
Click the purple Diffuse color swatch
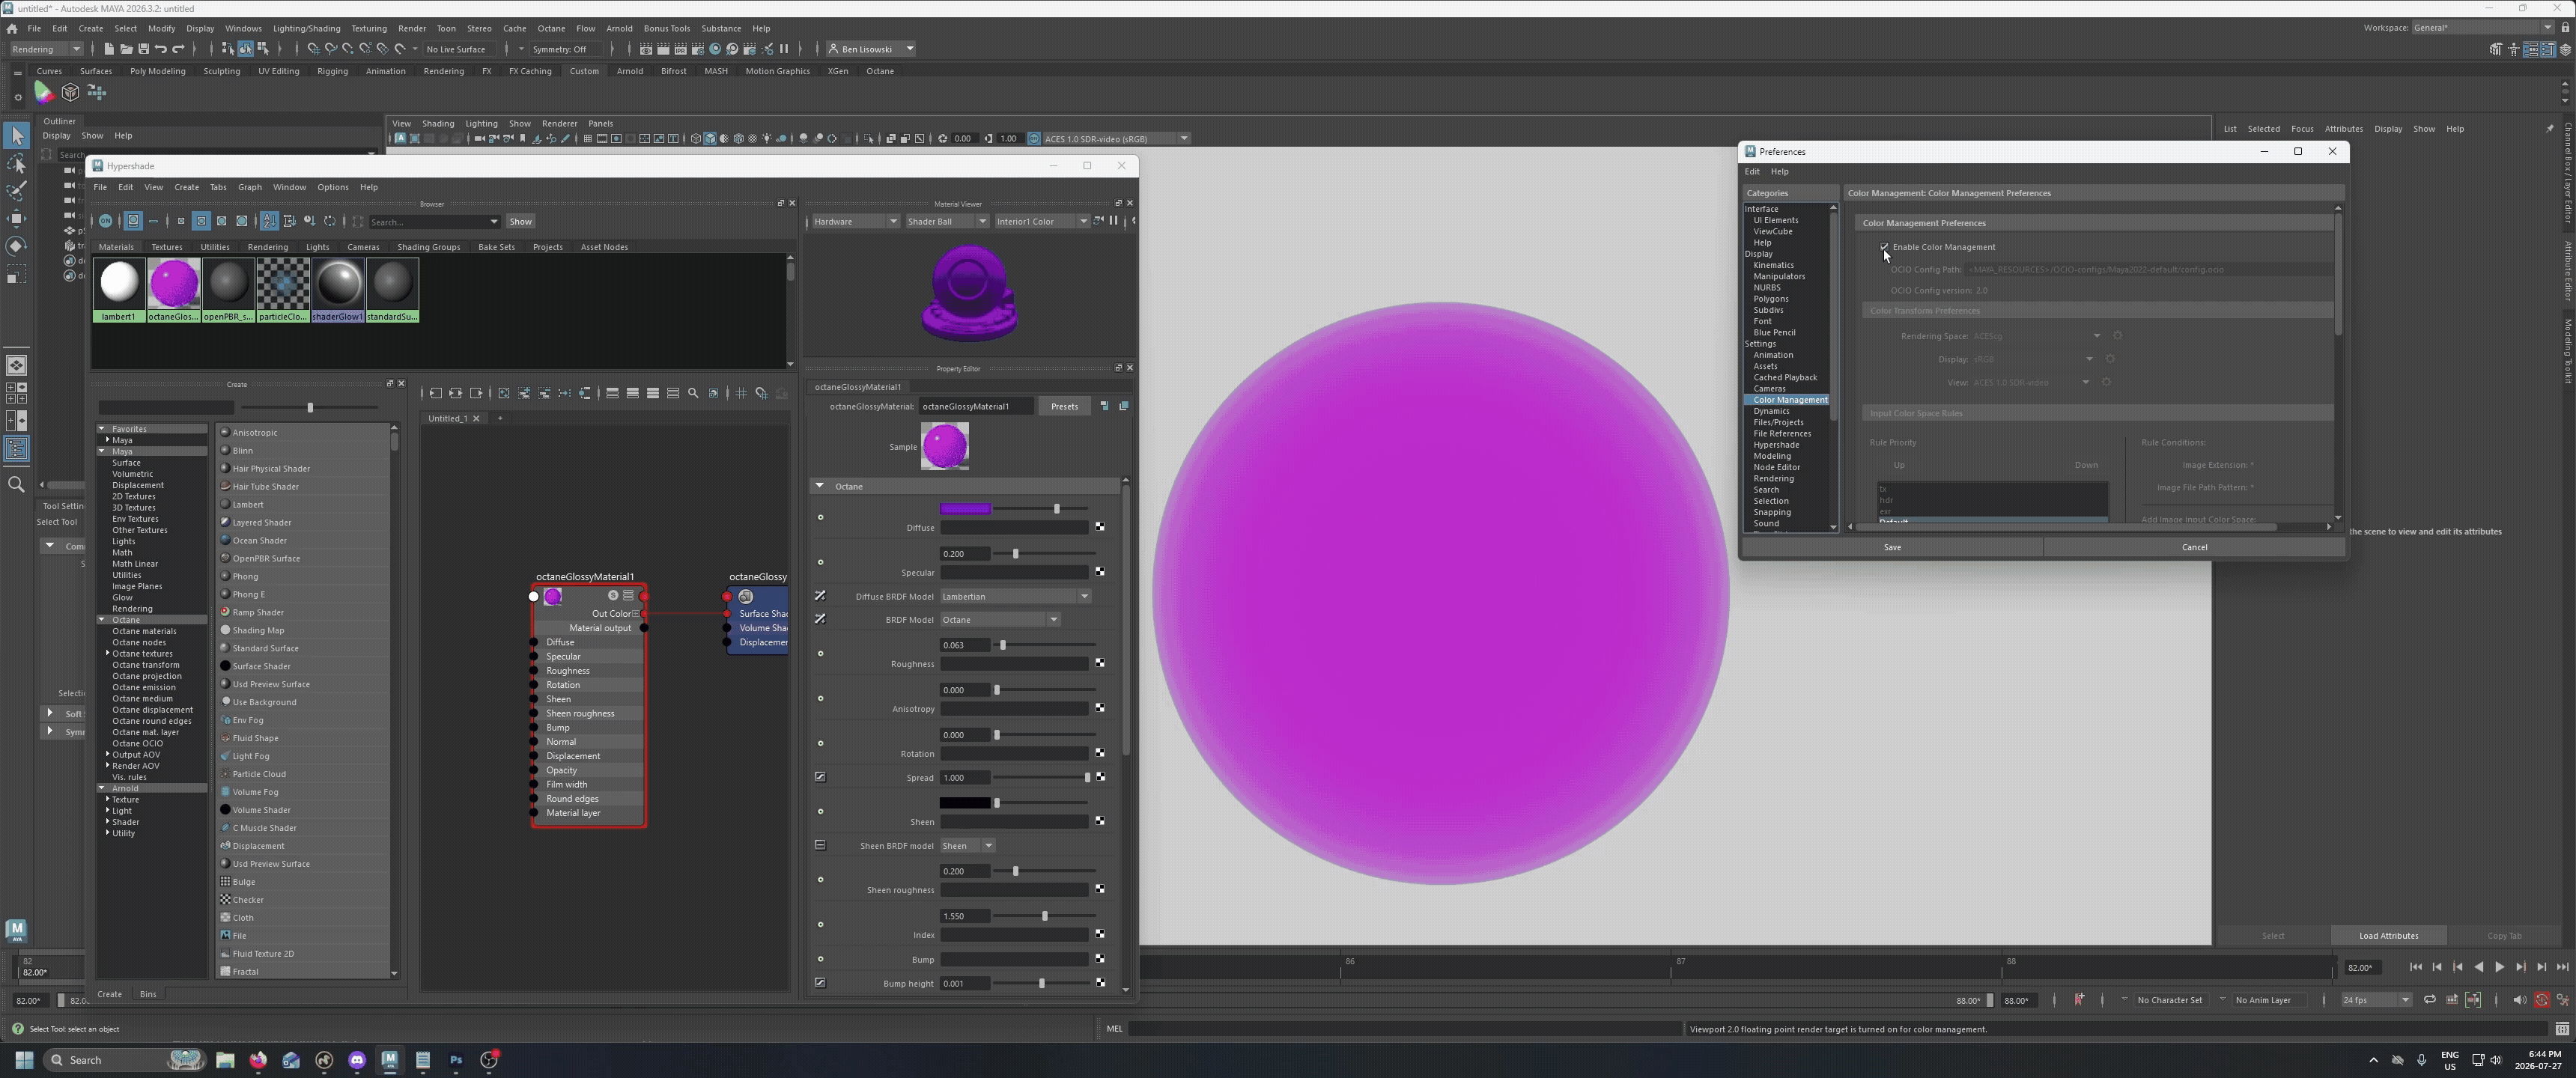click(x=965, y=509)
